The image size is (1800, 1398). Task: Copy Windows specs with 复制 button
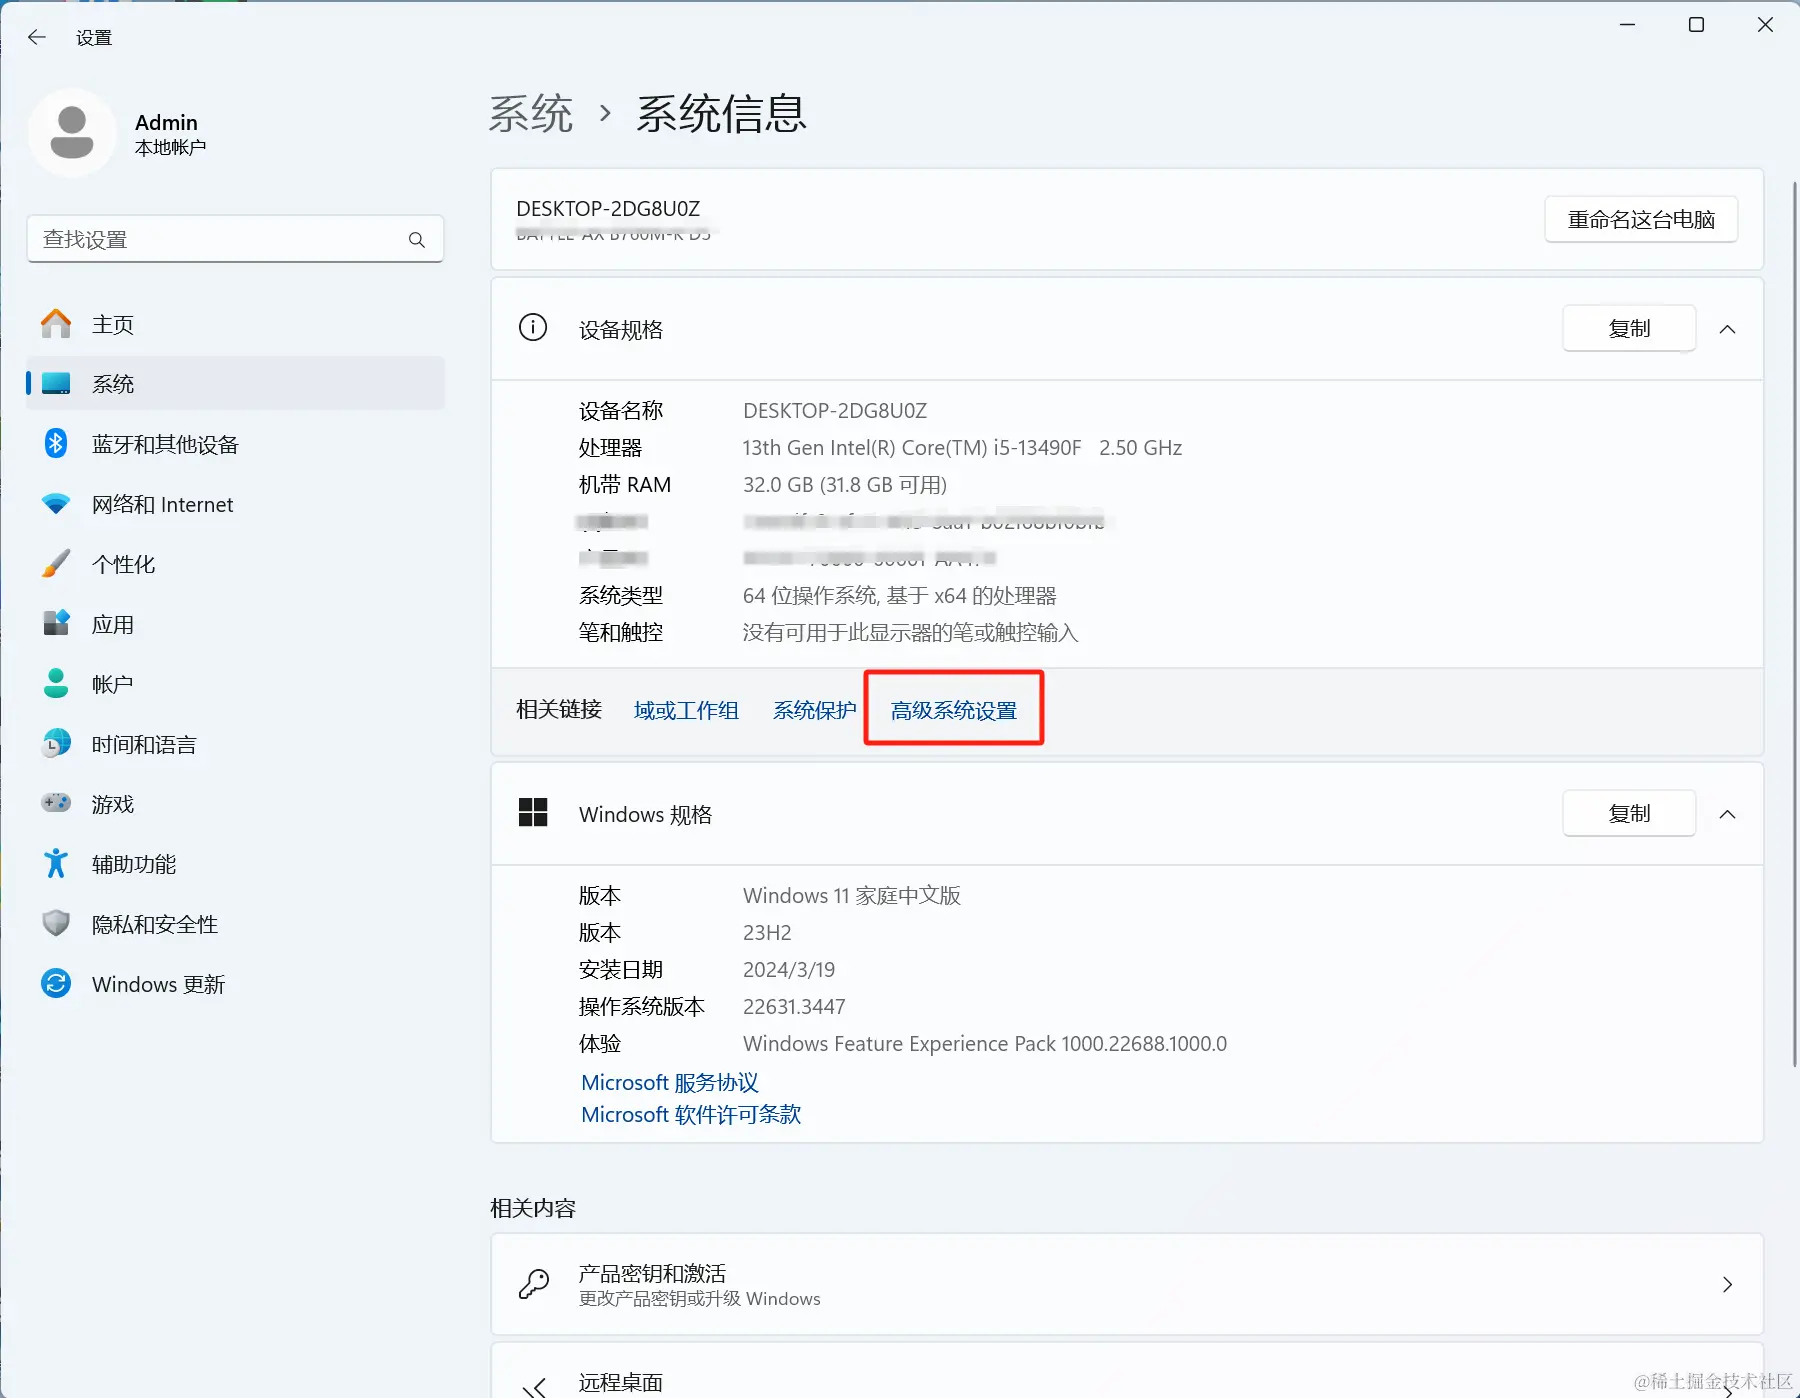(1629, 813)
